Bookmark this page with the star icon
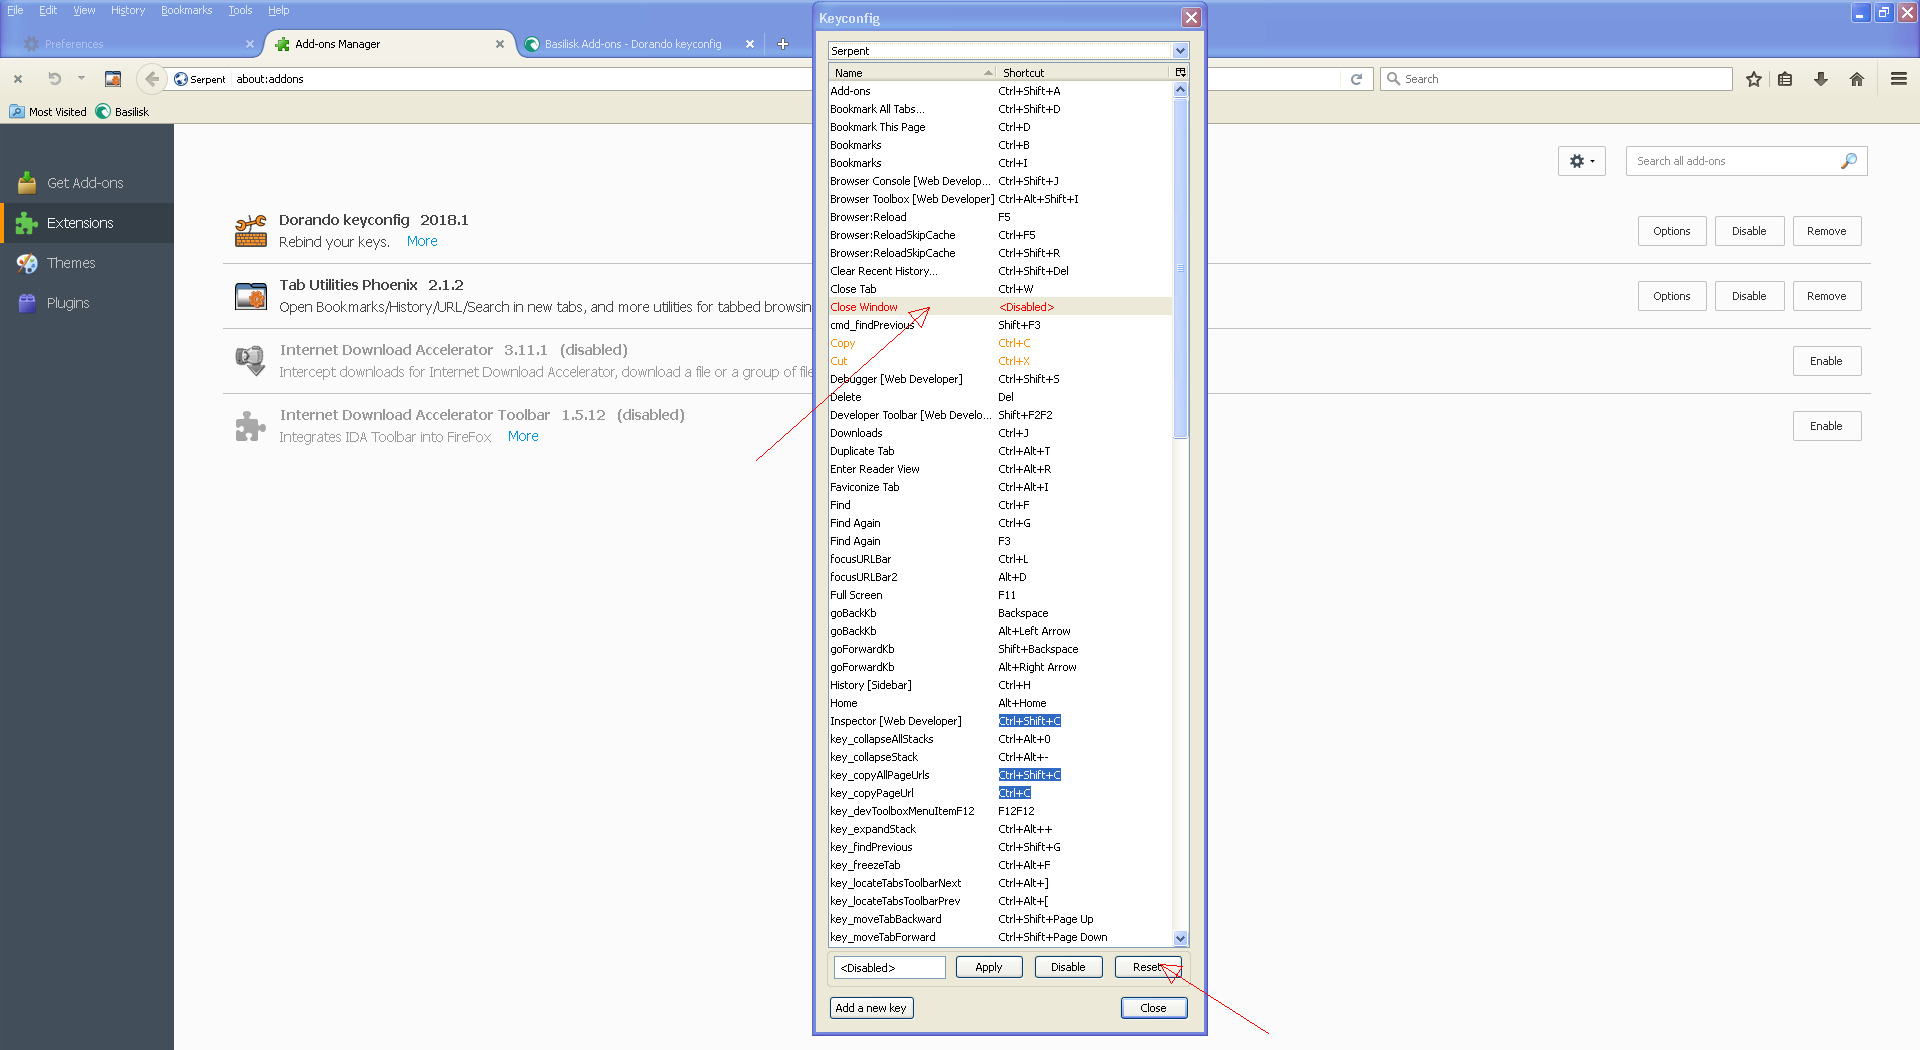This screenshot has width=1920, height=1050. (1753, 79)
